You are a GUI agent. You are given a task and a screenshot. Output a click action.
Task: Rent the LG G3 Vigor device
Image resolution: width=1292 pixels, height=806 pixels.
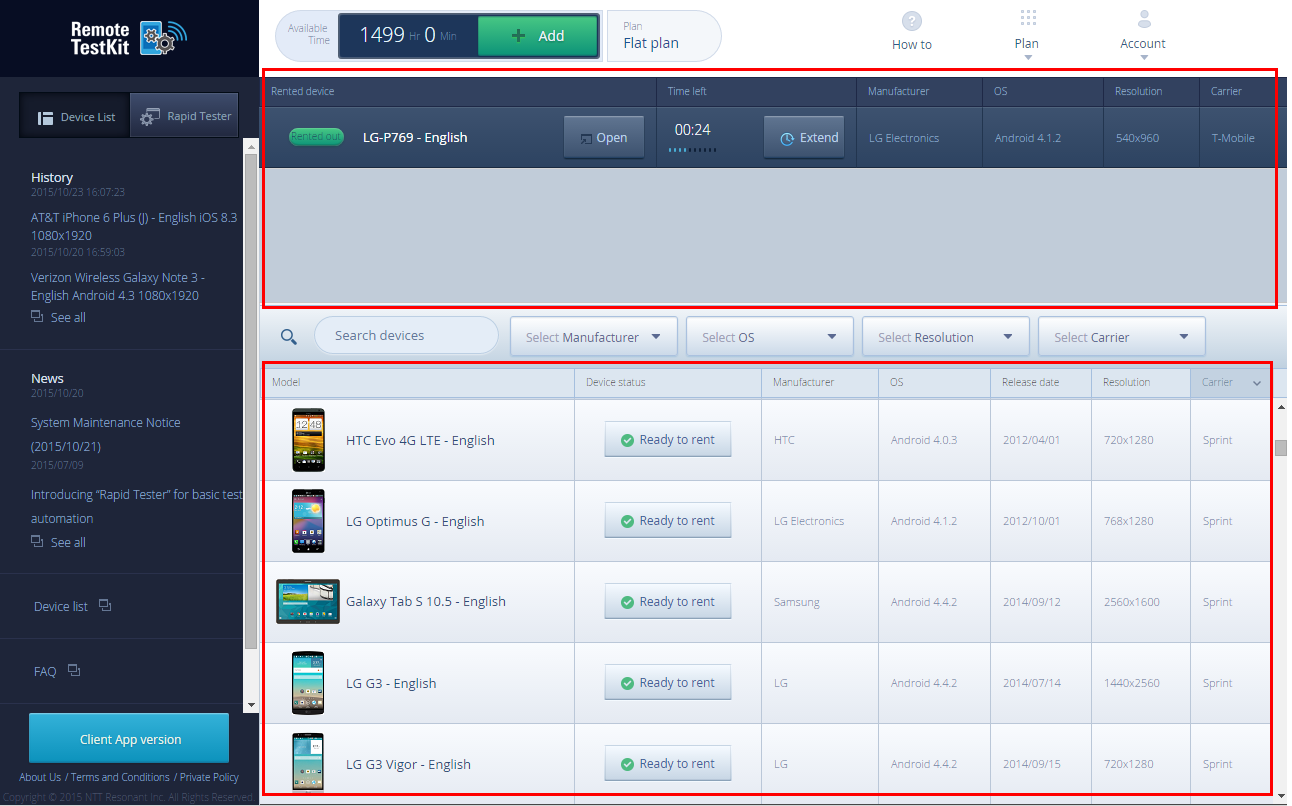(667, 763)
